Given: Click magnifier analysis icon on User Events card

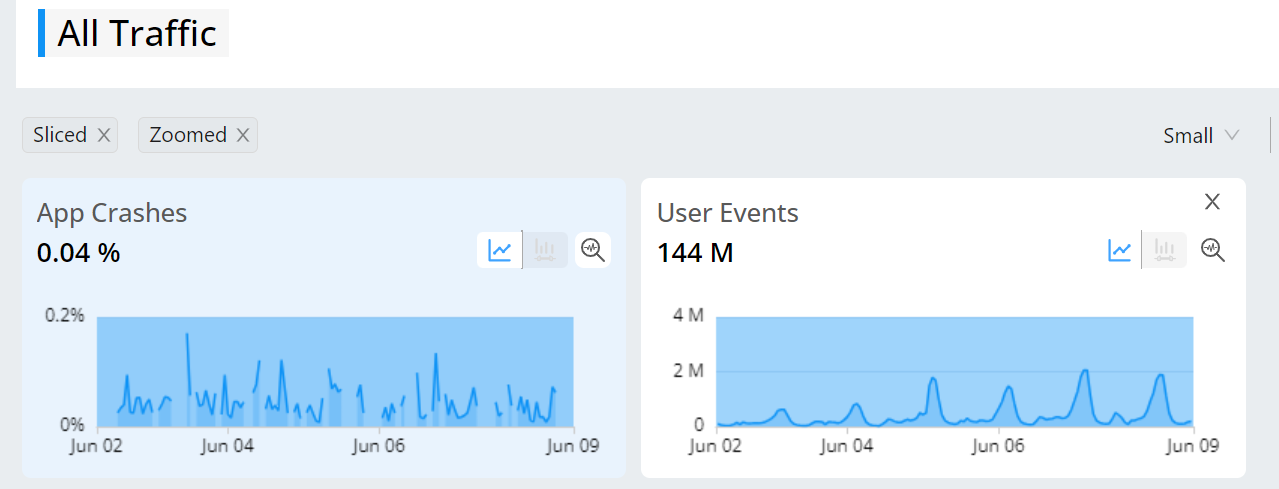Looking at the screenshot, I should point(1213,250).
